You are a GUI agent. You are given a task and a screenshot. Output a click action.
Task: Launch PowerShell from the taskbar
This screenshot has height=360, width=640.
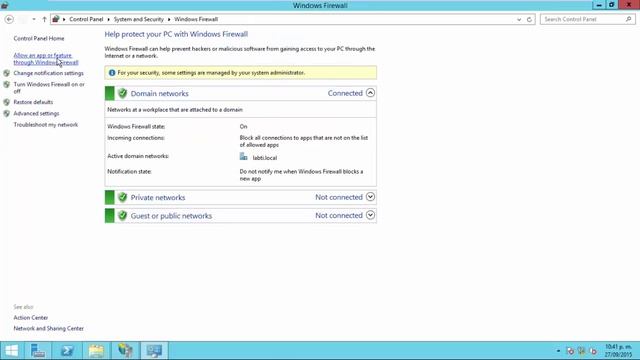click(67, 351)
